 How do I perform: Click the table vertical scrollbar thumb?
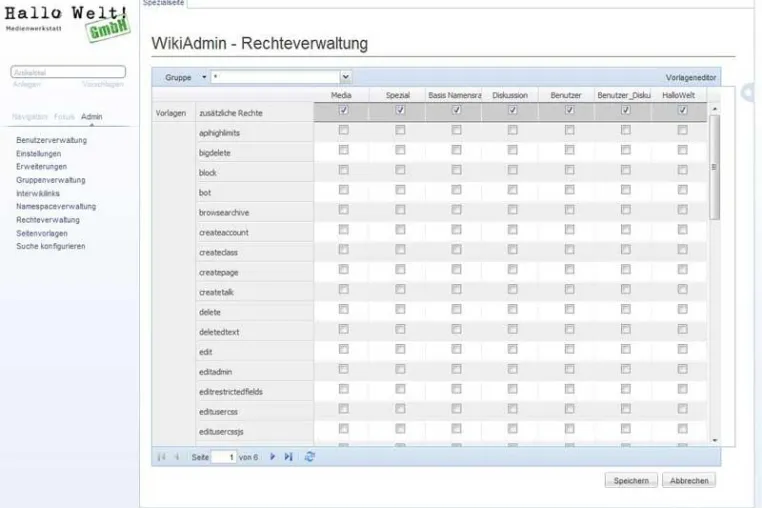point(714,167)
